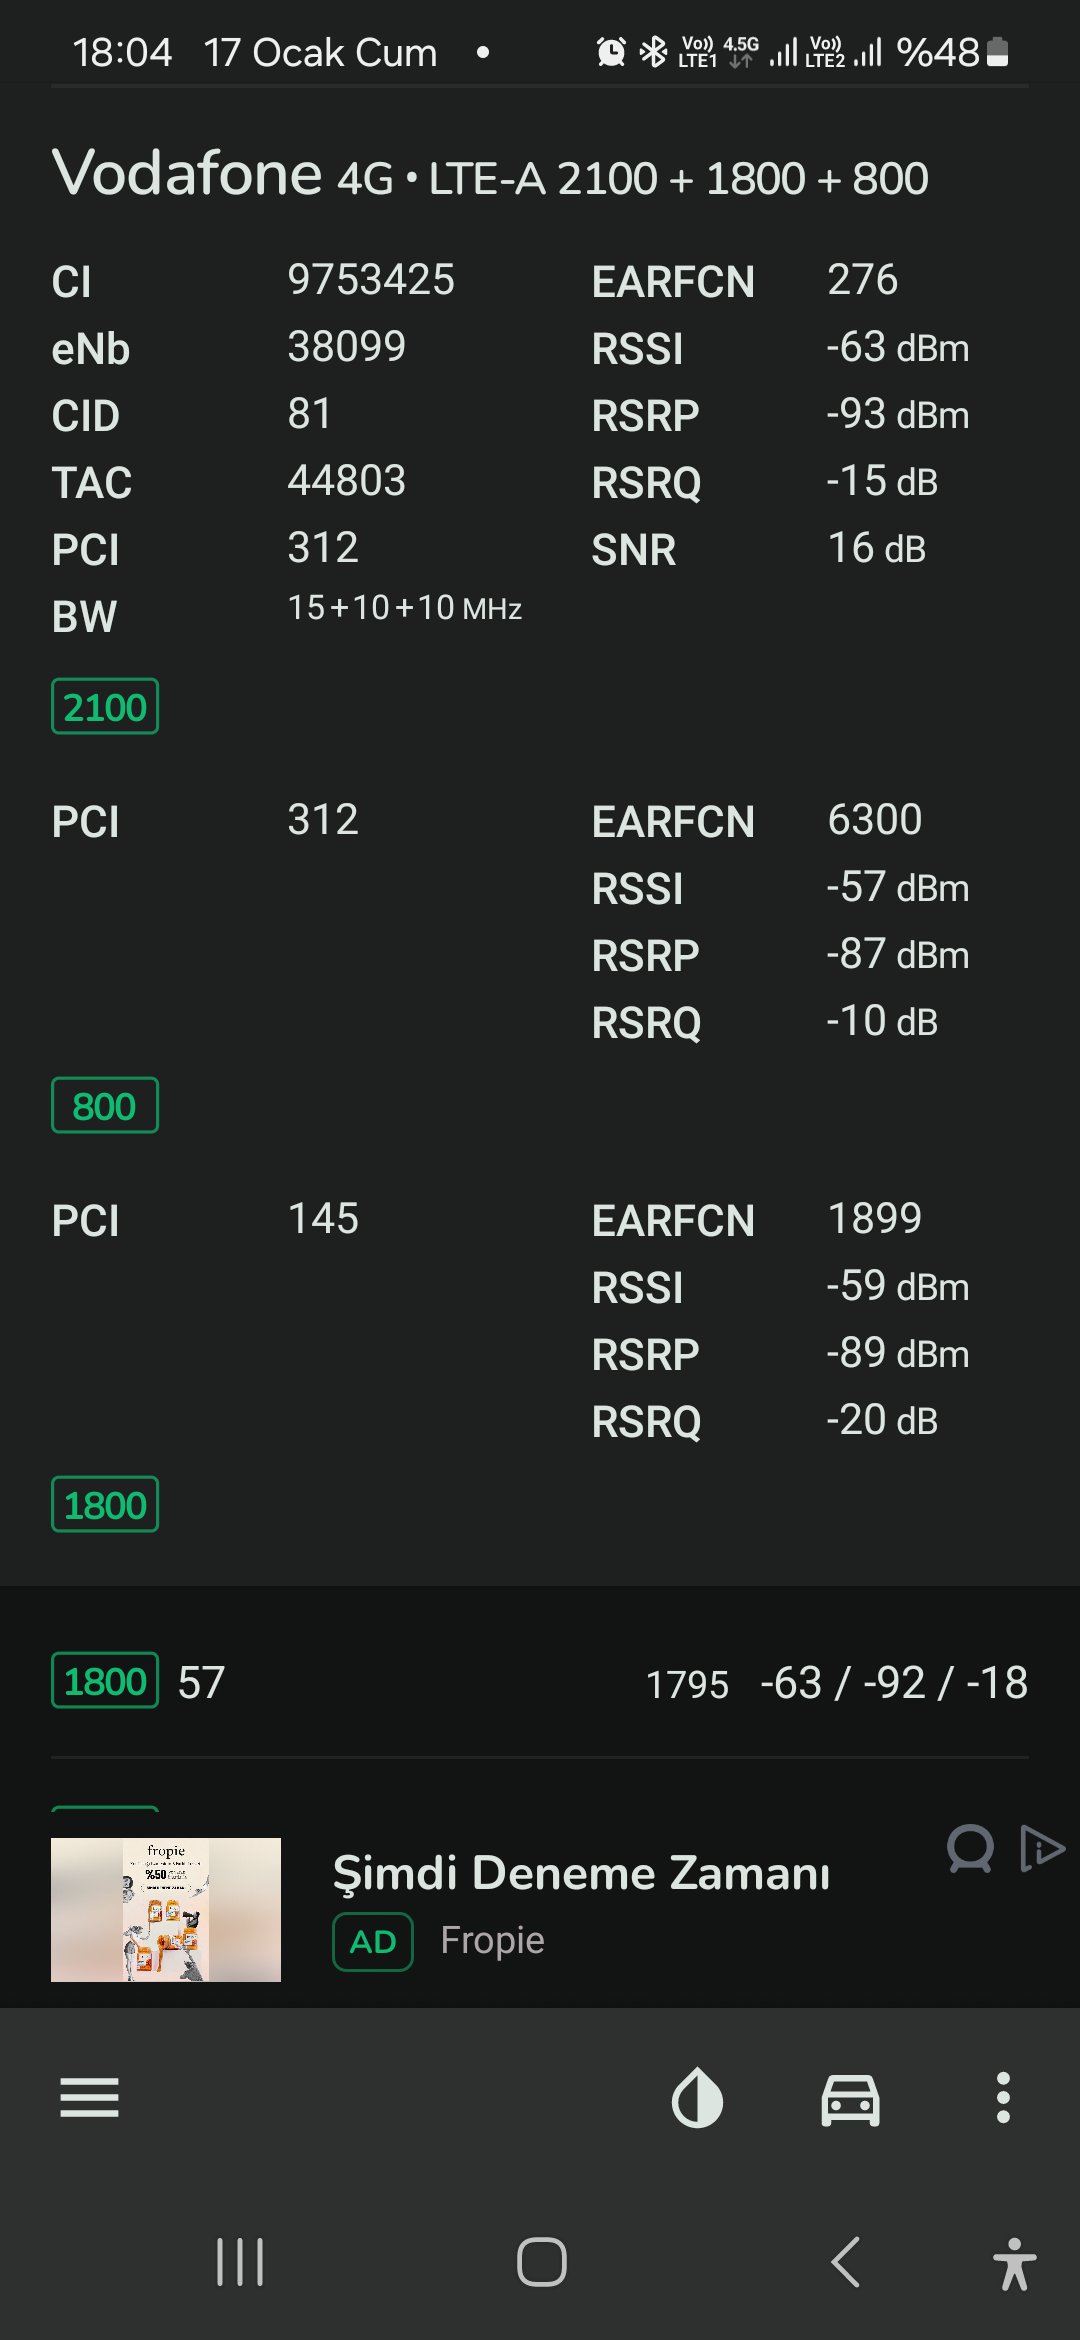This screenshot has width=1080, height=2340.
Task: Tap the battery %48 status indicator
Action: 953,52
